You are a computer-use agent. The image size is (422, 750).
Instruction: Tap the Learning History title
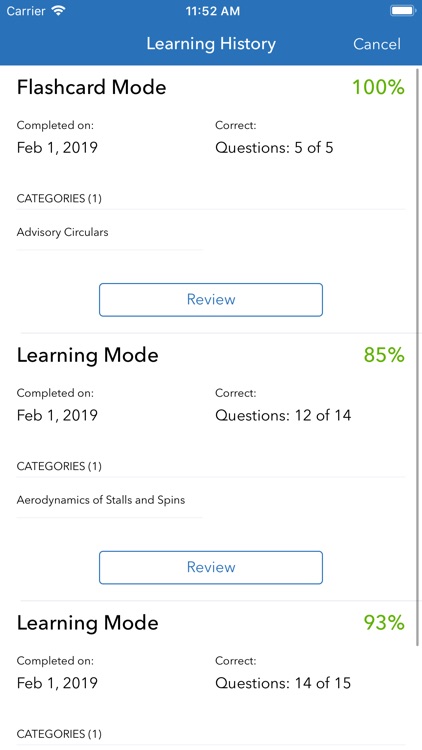(211, 44)
